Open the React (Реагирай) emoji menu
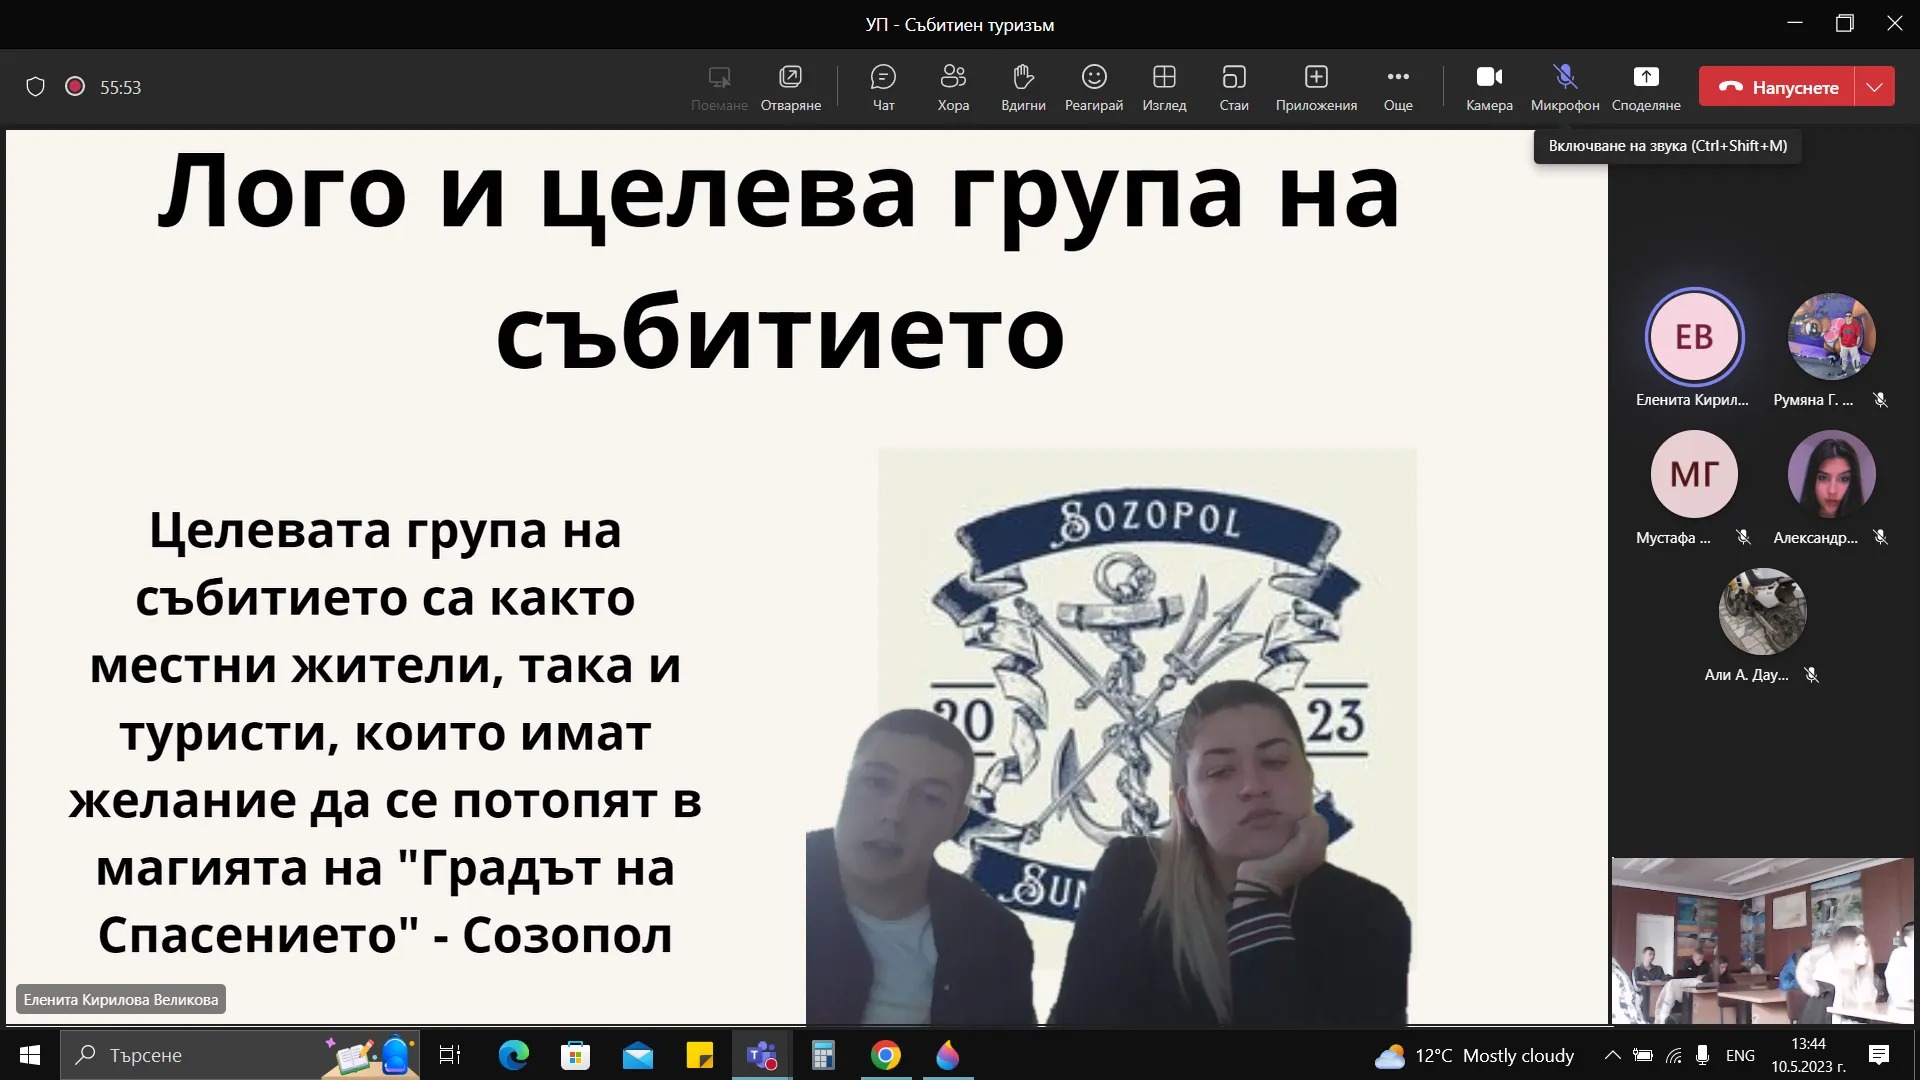This screenshot has height=1080, width=1920. click(1094, 88)
